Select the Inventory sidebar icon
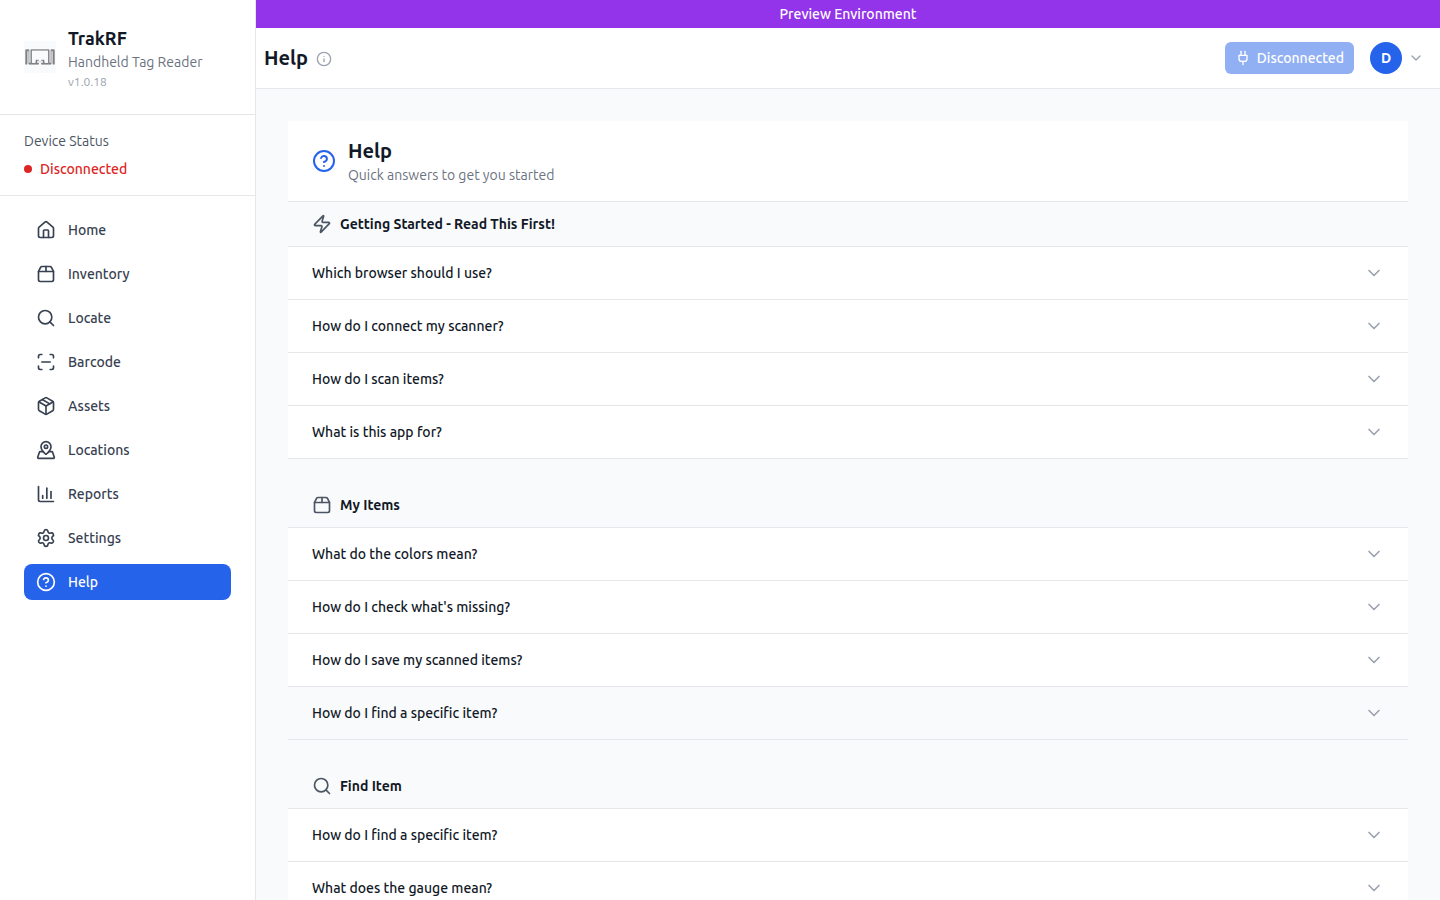Image resolution: width=1440 pixels, height=900 pixels. [x=46, y=273]
